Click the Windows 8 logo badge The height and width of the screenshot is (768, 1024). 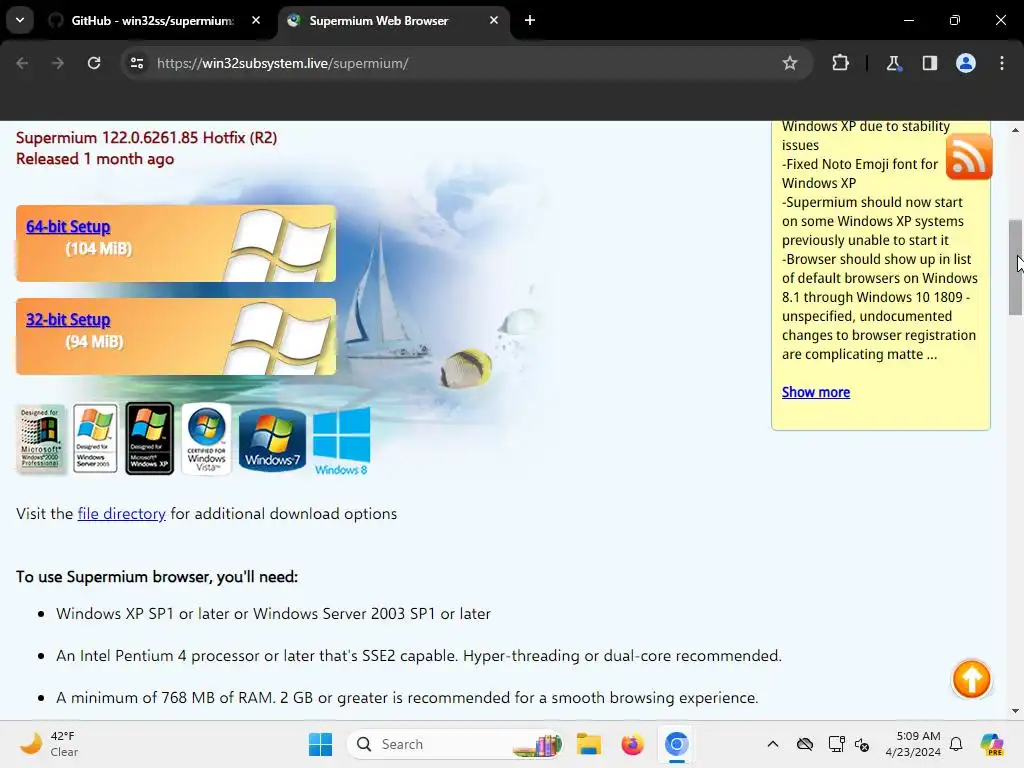click(342, 441)
